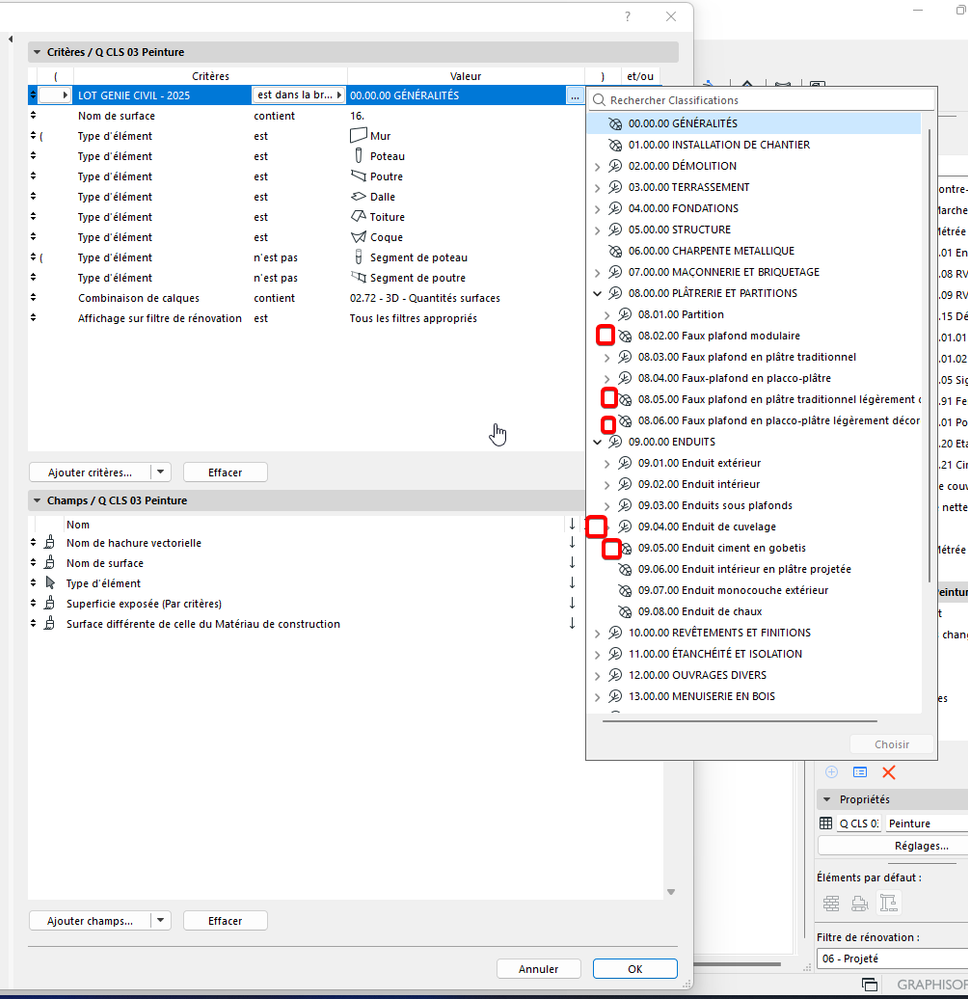
Task: Click the Annuler button
Action: (x=538, y=968)
